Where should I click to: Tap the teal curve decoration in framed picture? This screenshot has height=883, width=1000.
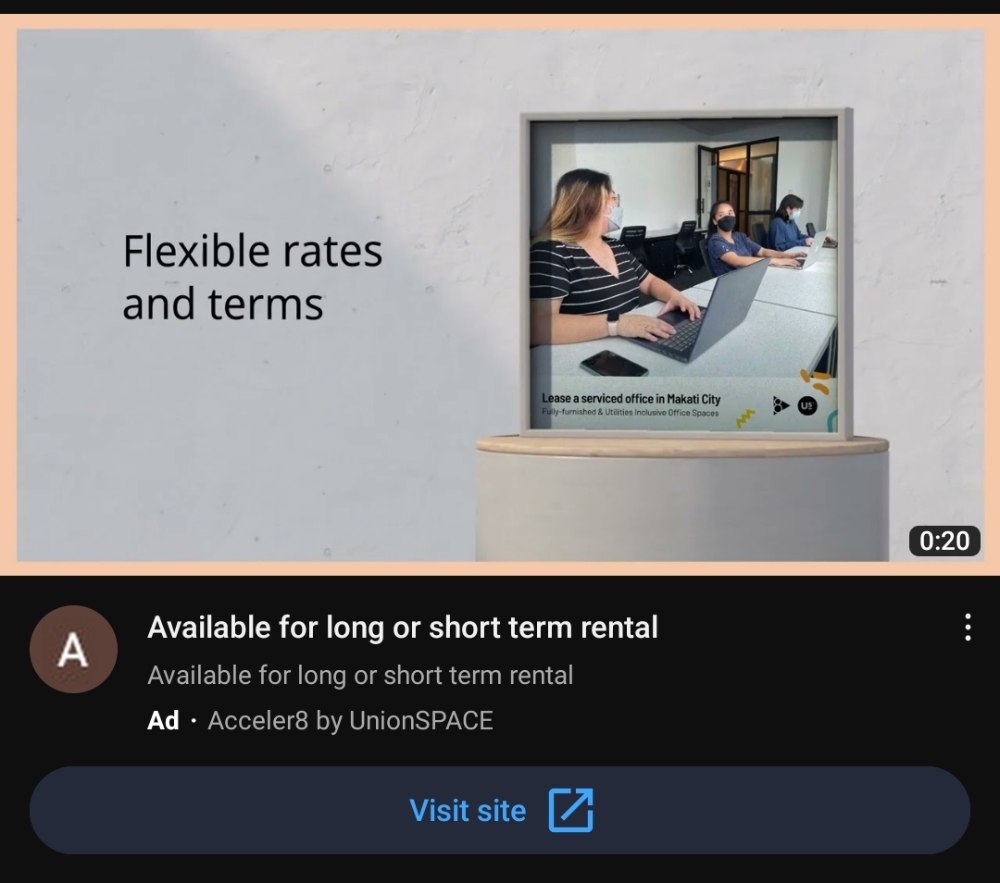point(832,421)
